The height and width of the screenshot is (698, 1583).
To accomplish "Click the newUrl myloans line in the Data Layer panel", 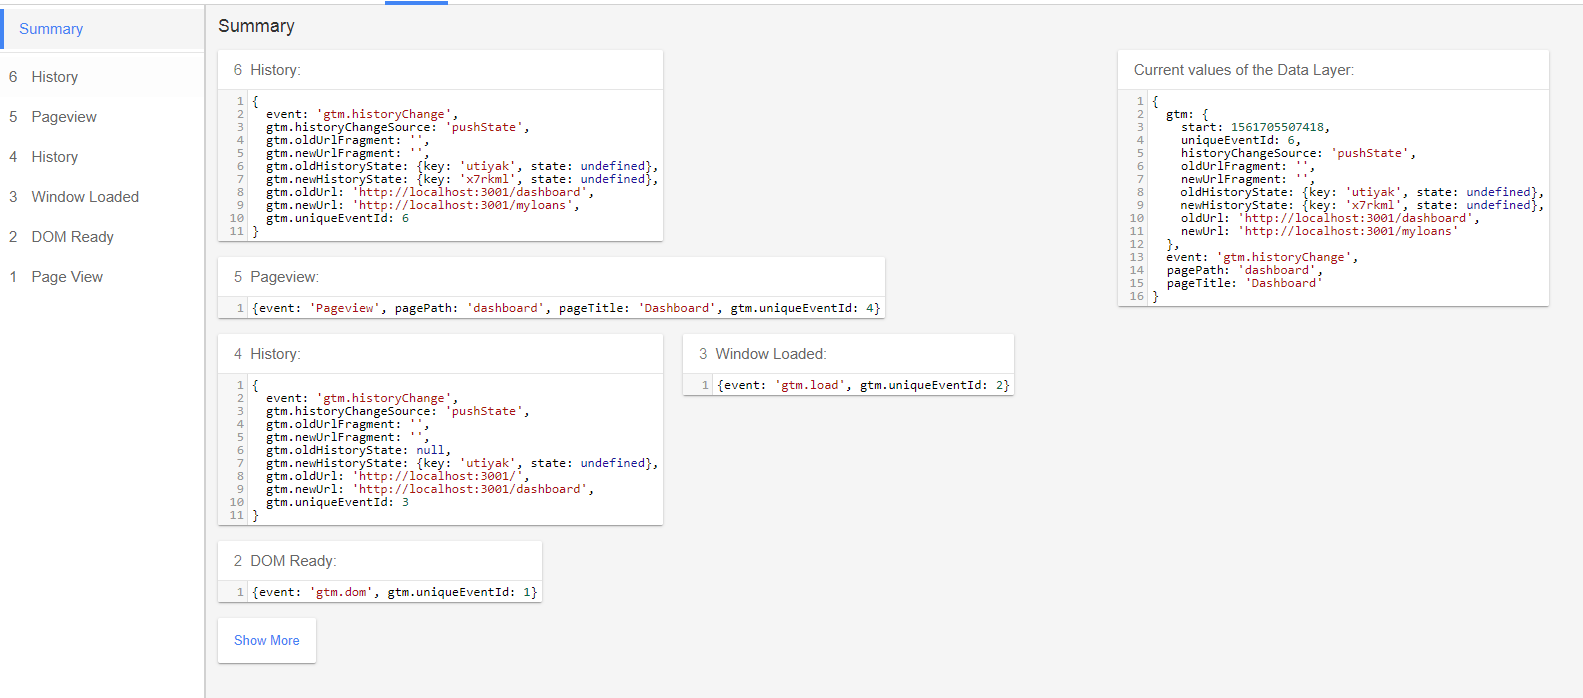I will 1319,231.
